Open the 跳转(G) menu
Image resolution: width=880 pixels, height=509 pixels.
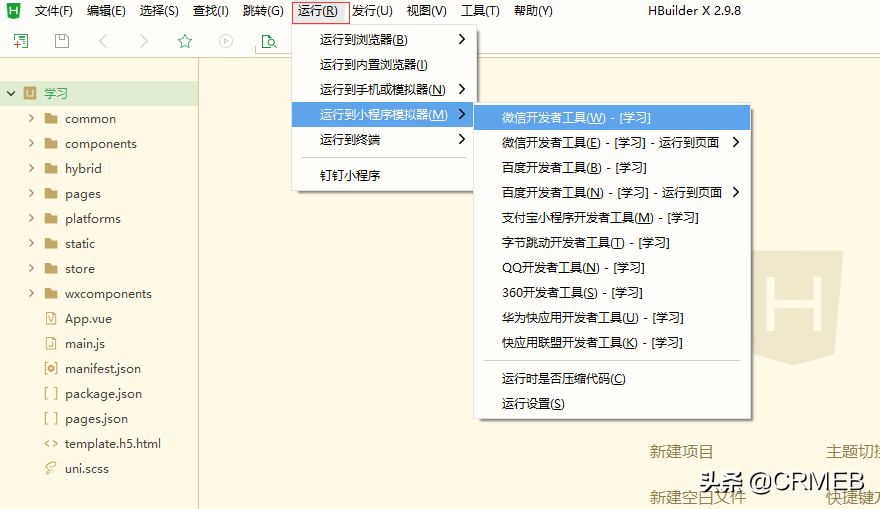(263, 11)
